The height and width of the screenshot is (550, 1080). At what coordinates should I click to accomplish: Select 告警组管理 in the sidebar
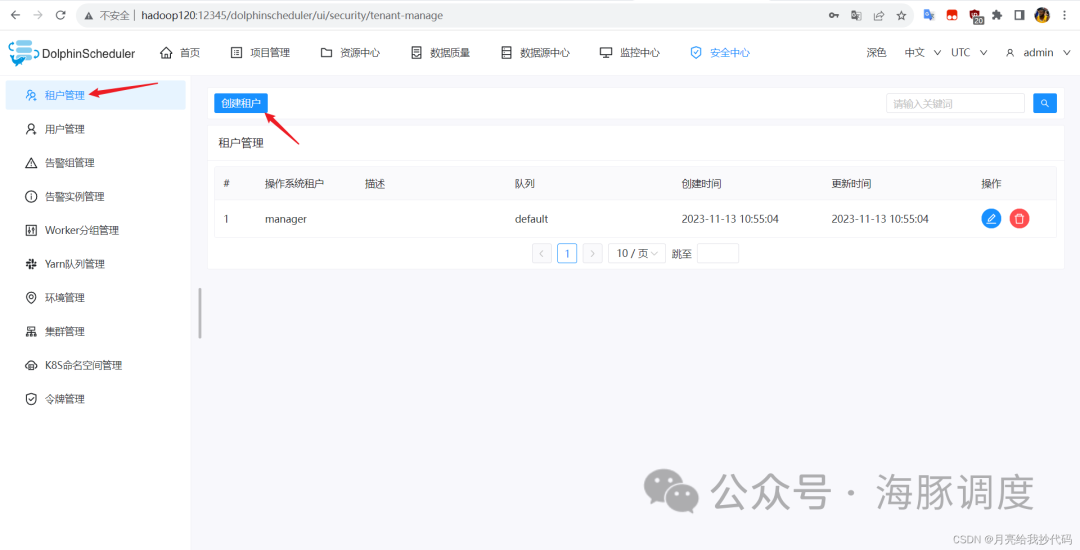tap(96, 162)
